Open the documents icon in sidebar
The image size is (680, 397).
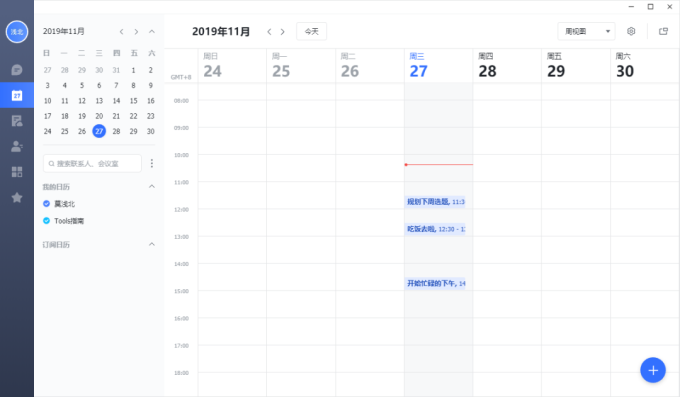pos(17,121)
